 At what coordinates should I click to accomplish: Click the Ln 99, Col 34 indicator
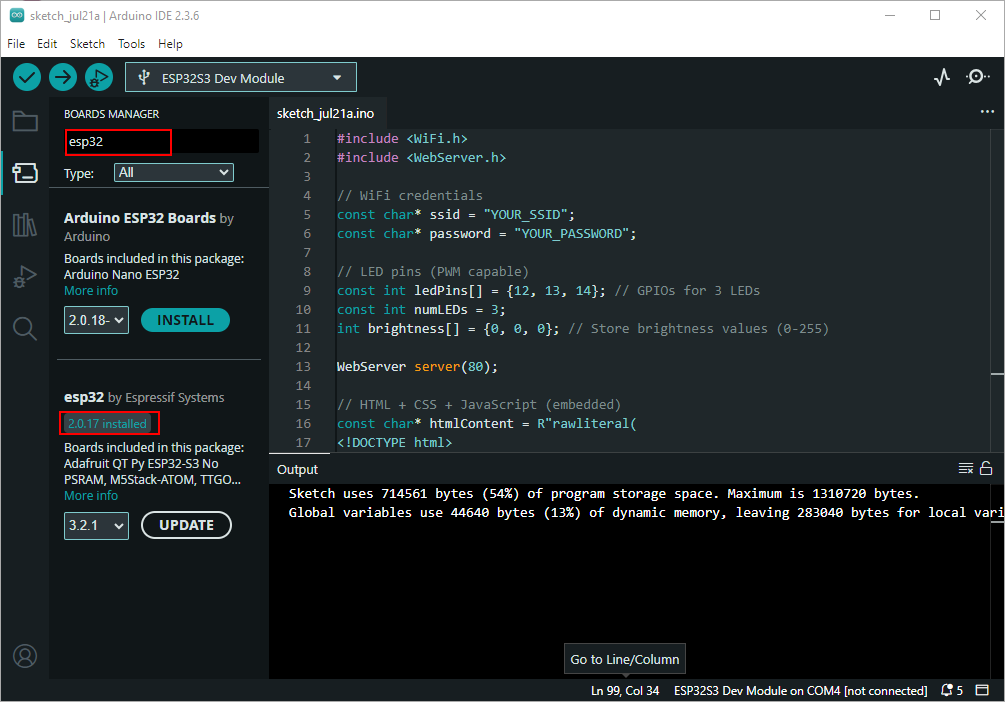625,690
